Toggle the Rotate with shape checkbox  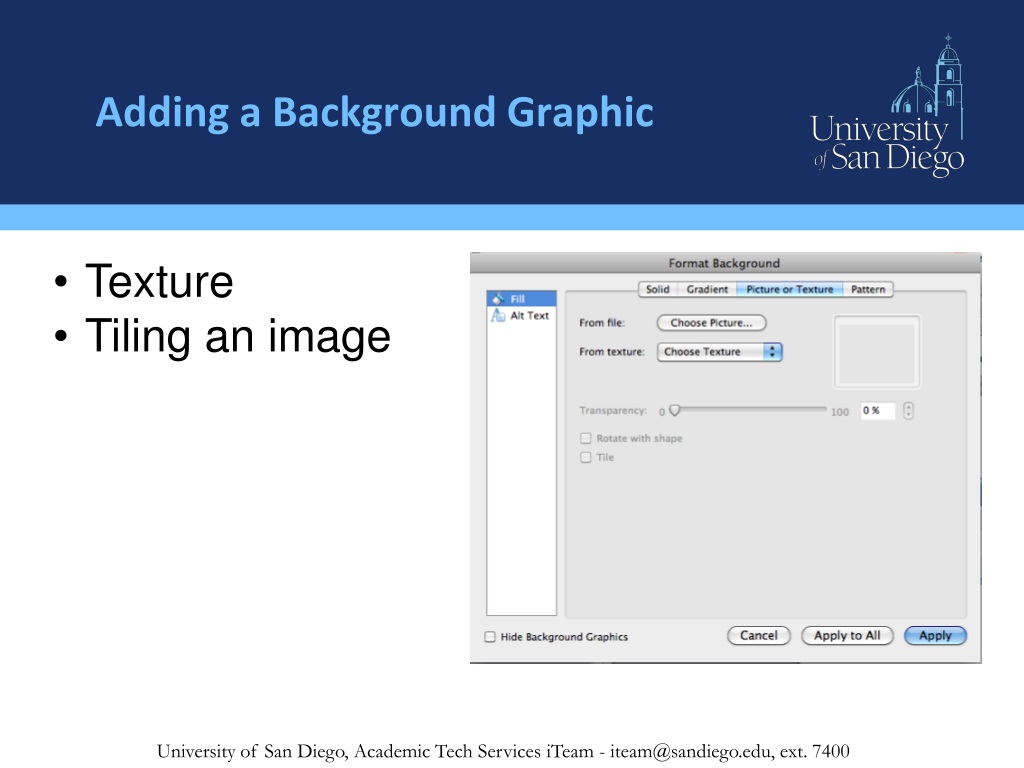point(586,439)
